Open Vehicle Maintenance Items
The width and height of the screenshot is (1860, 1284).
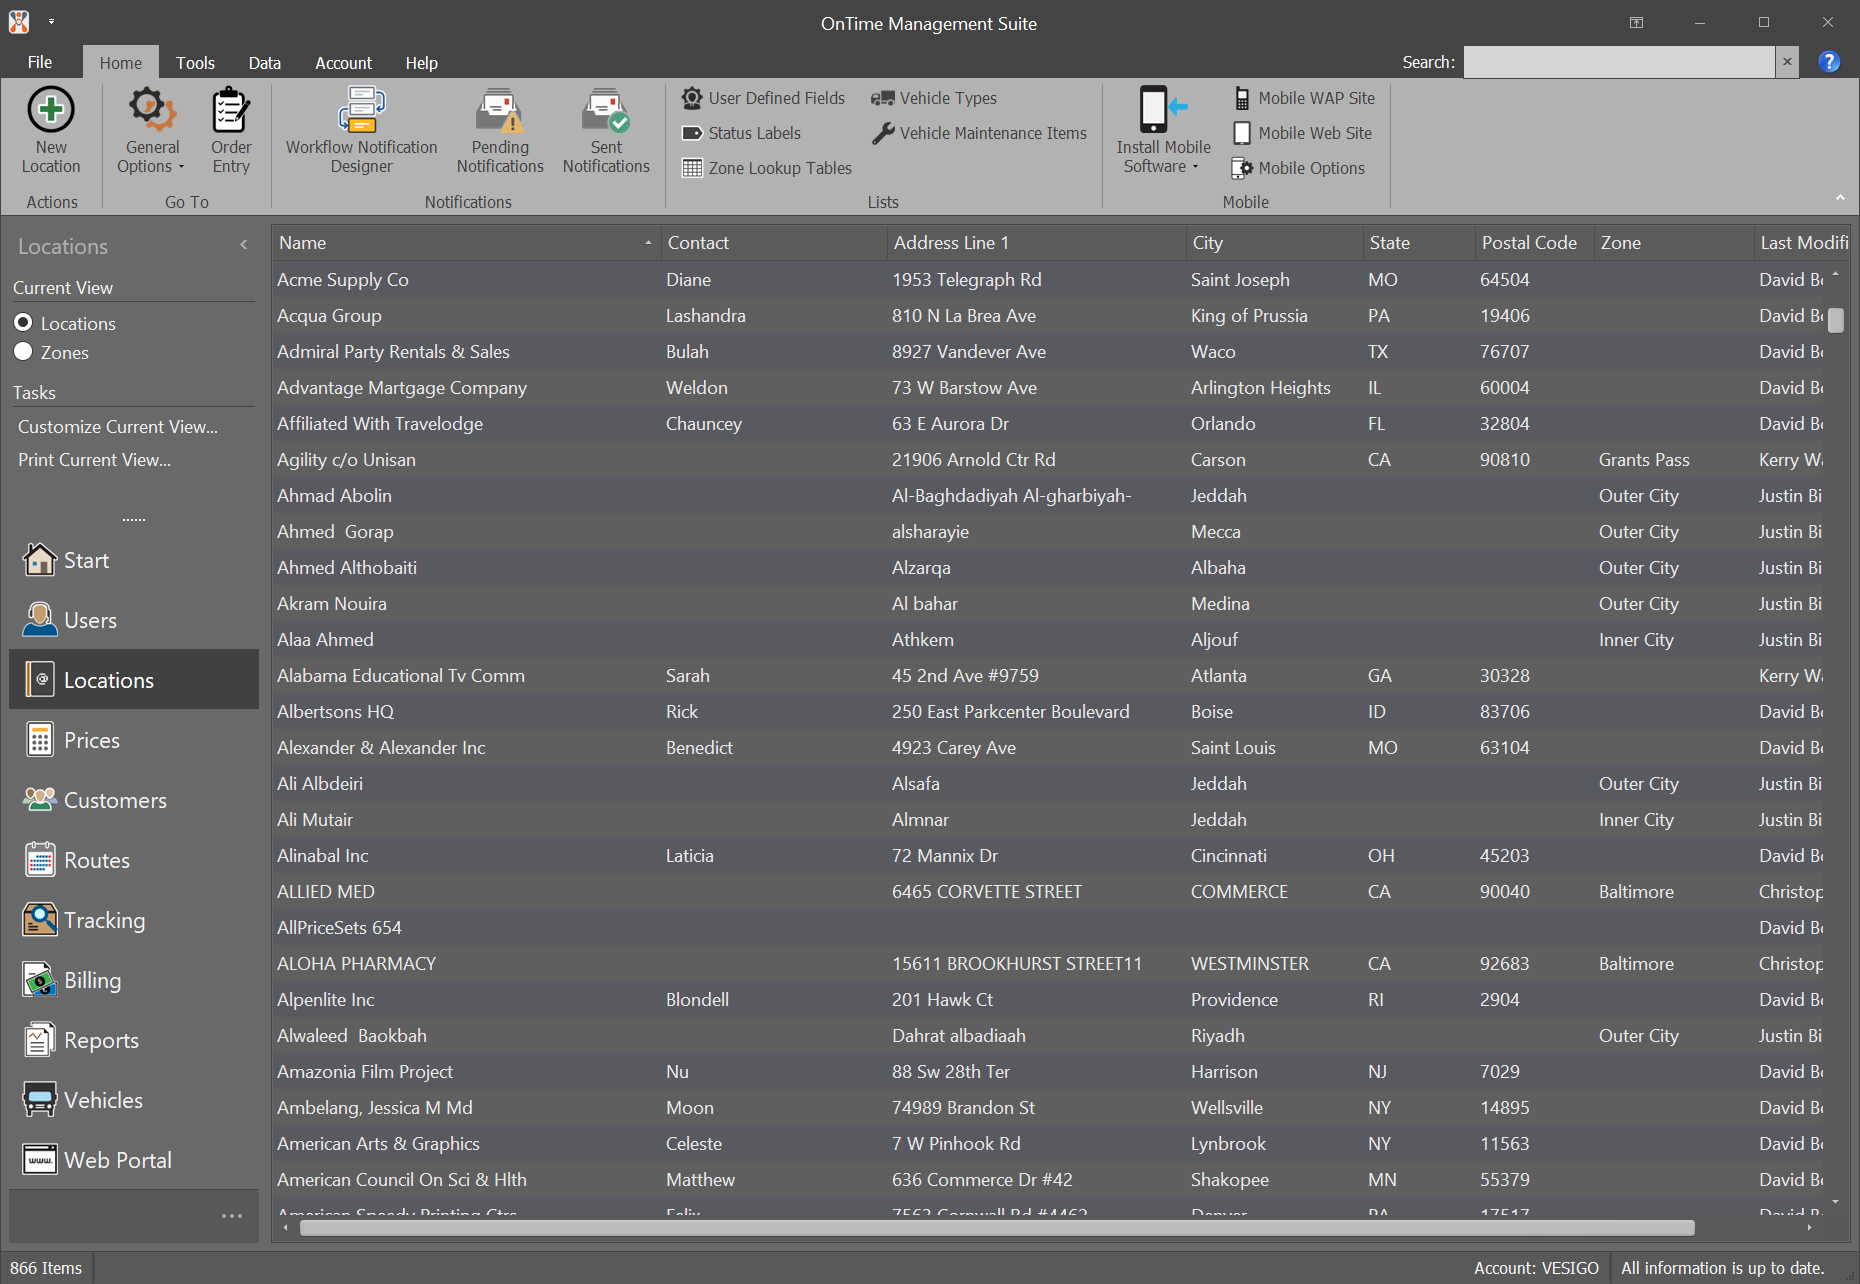979,133
